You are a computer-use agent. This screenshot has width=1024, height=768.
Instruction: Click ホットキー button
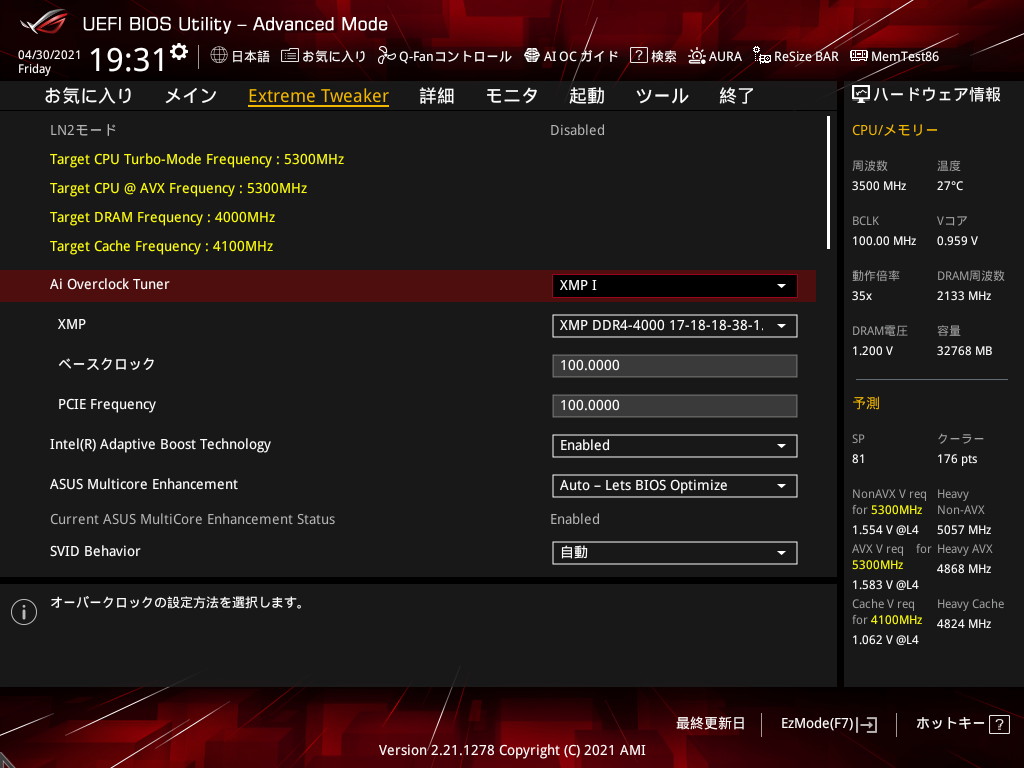click(x=963, y=724)
